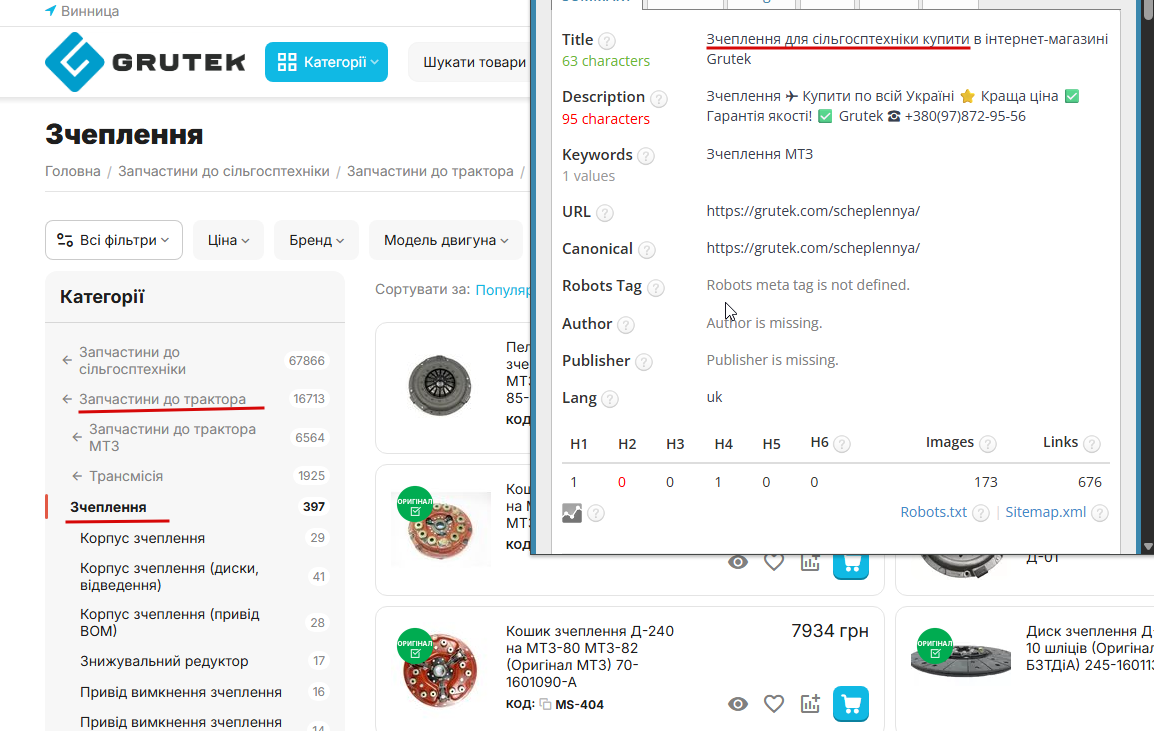Open Модель двигуна filter dropdown
Viewport: 1154px width, 731px height.
click(x=445, y=240)
